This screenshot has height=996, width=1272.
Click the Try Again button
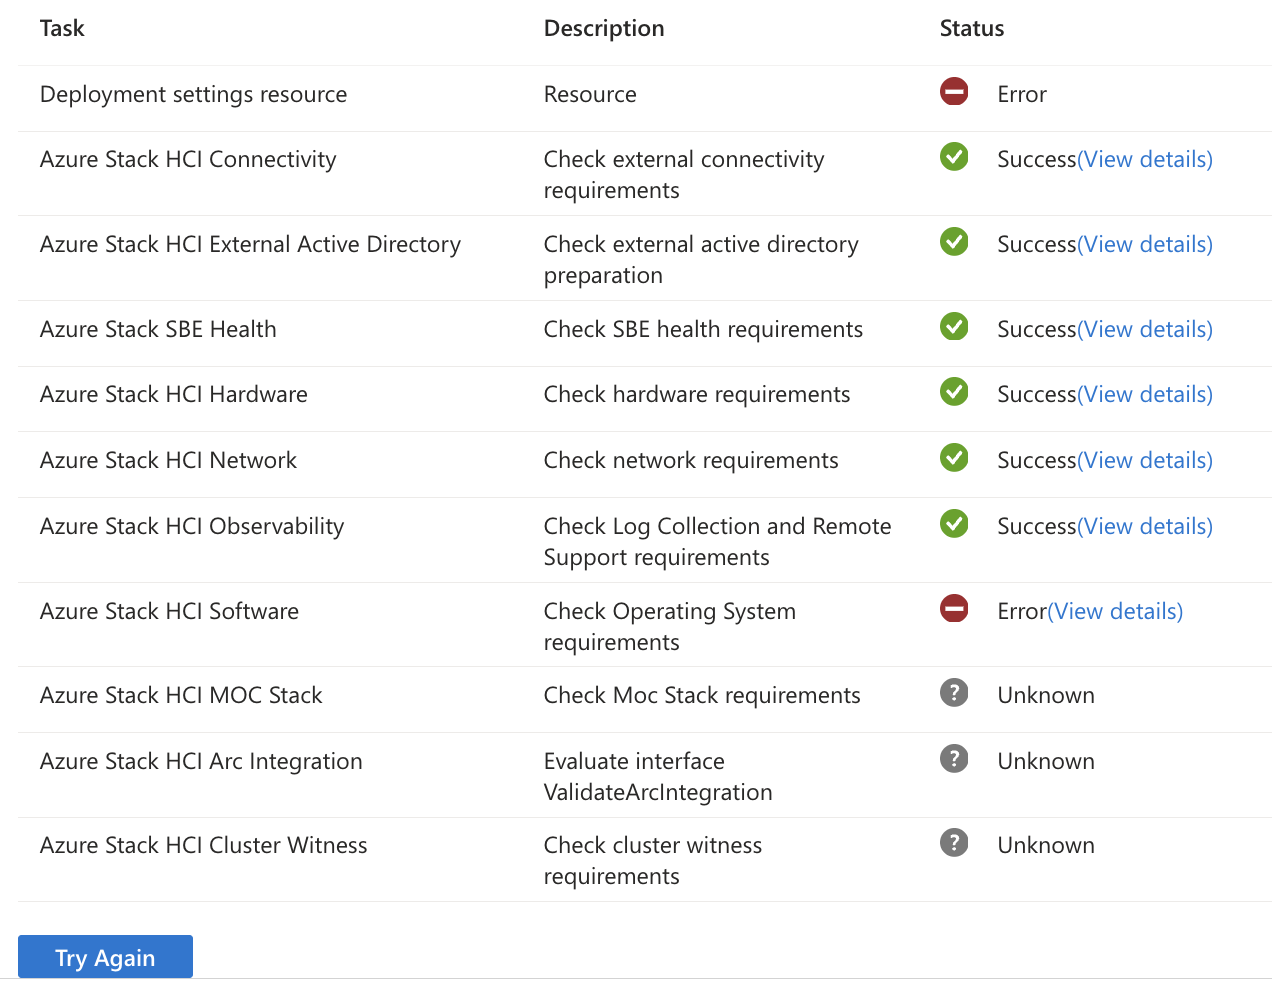pos(105,957)
